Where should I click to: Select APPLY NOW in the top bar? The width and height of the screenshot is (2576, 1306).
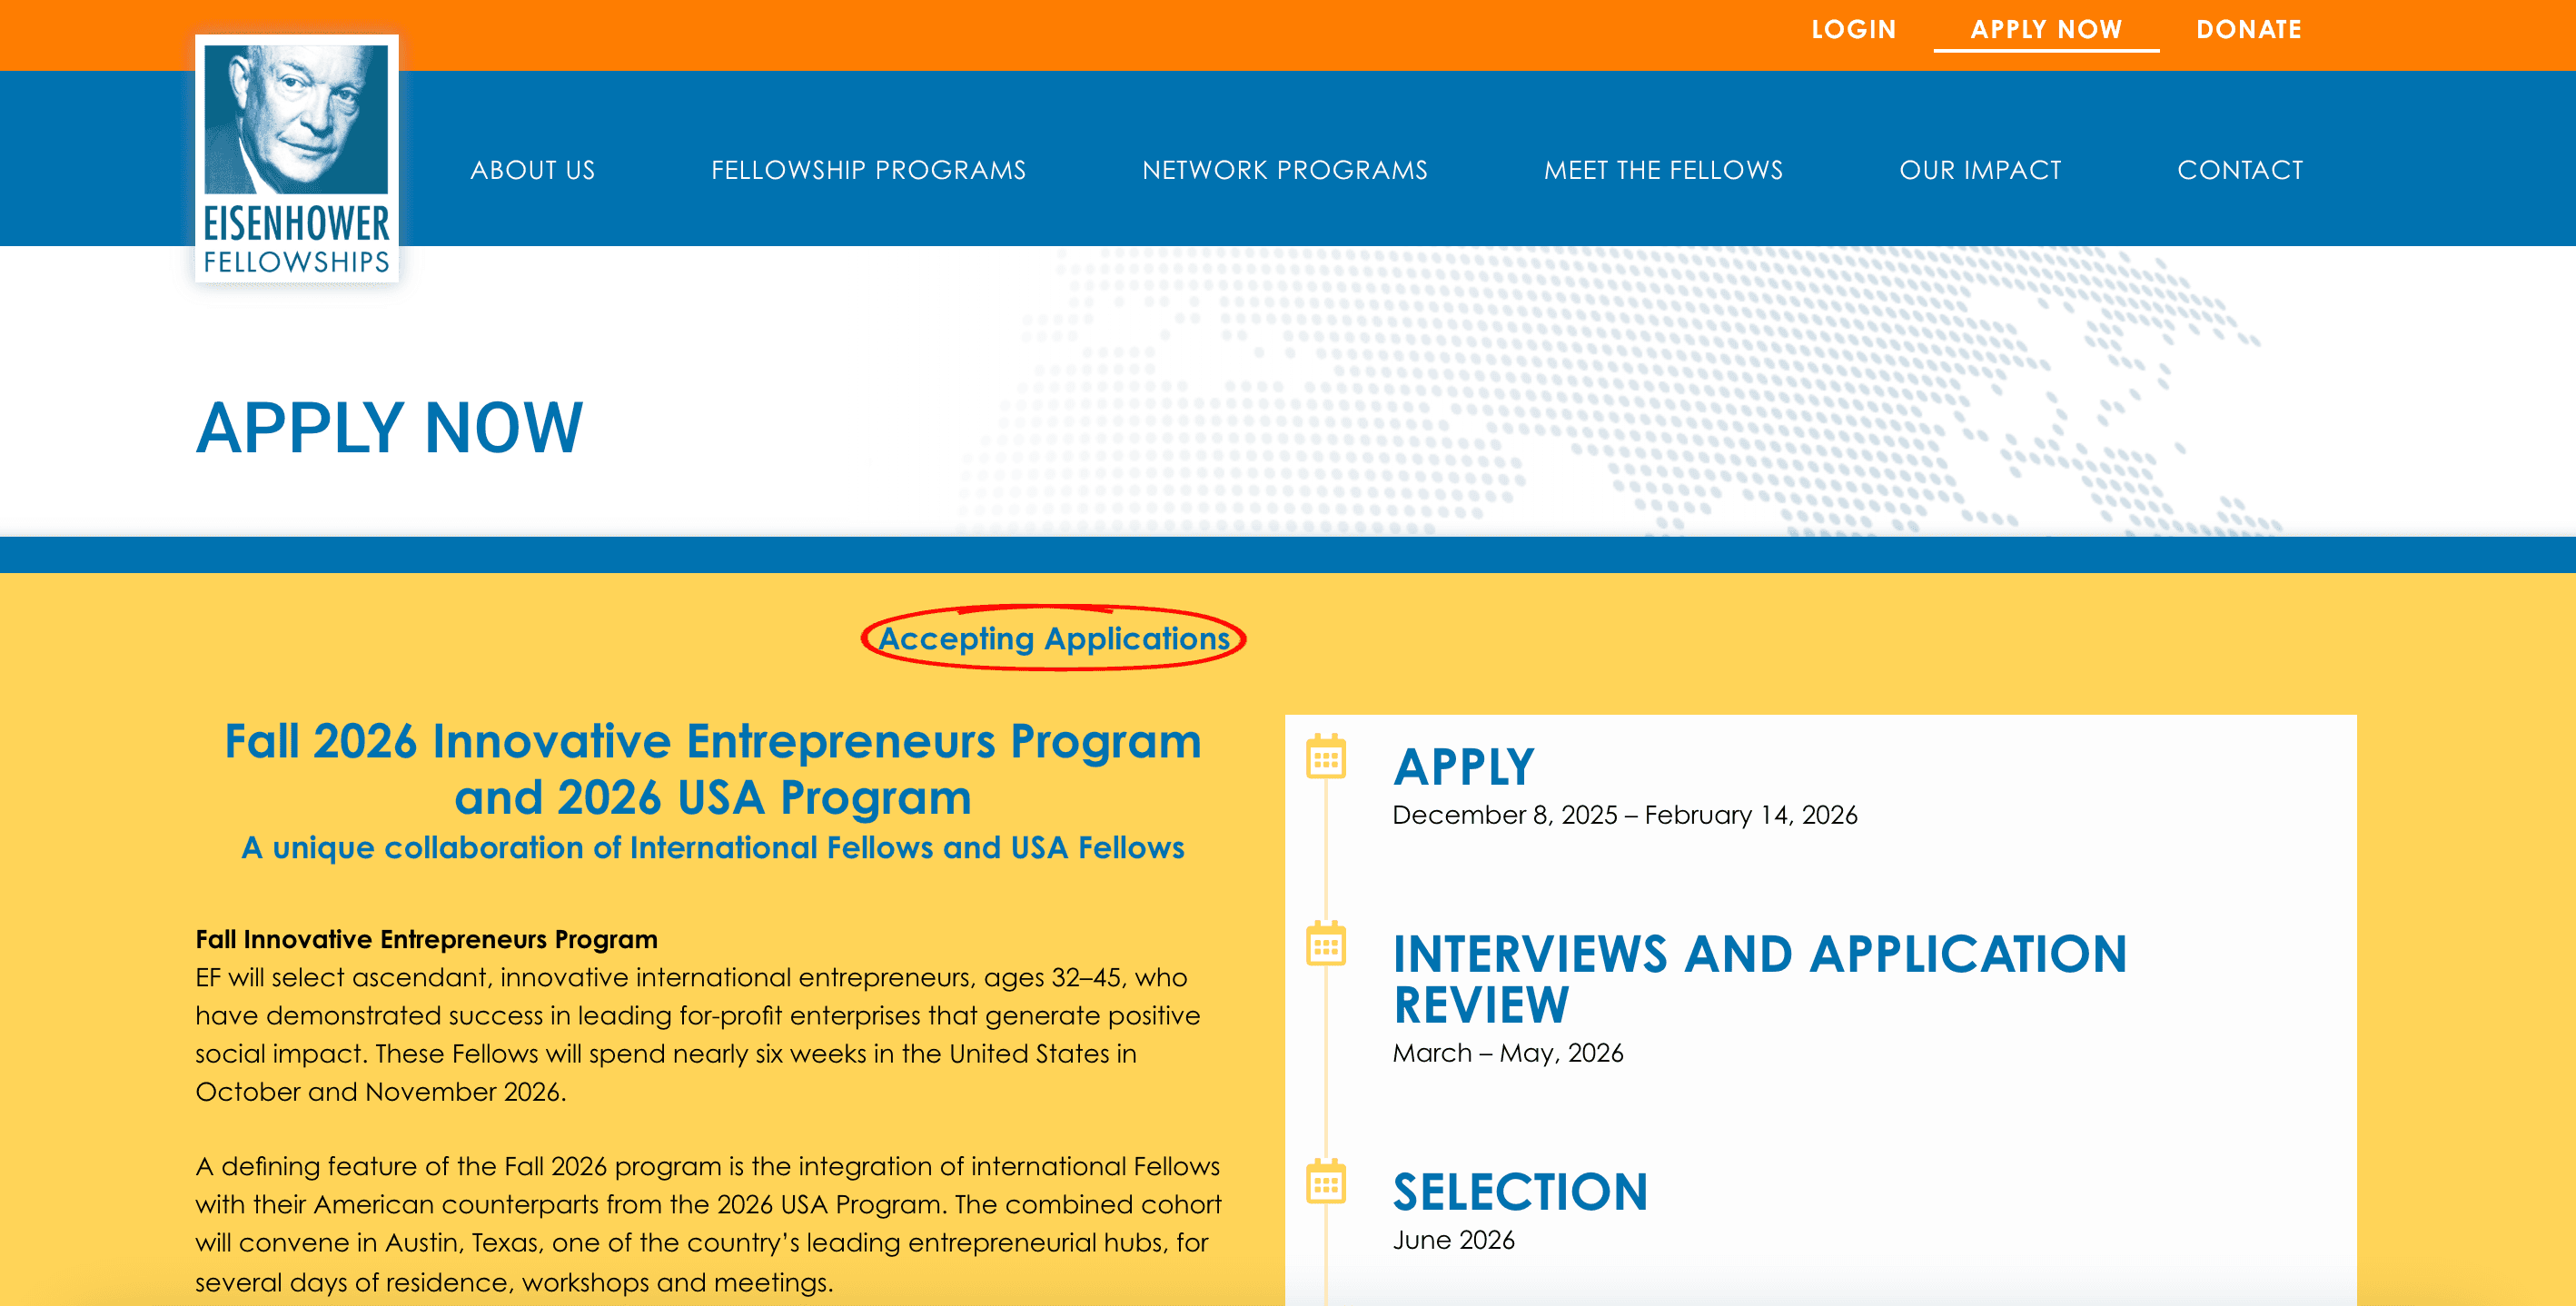pos(2046,29)
